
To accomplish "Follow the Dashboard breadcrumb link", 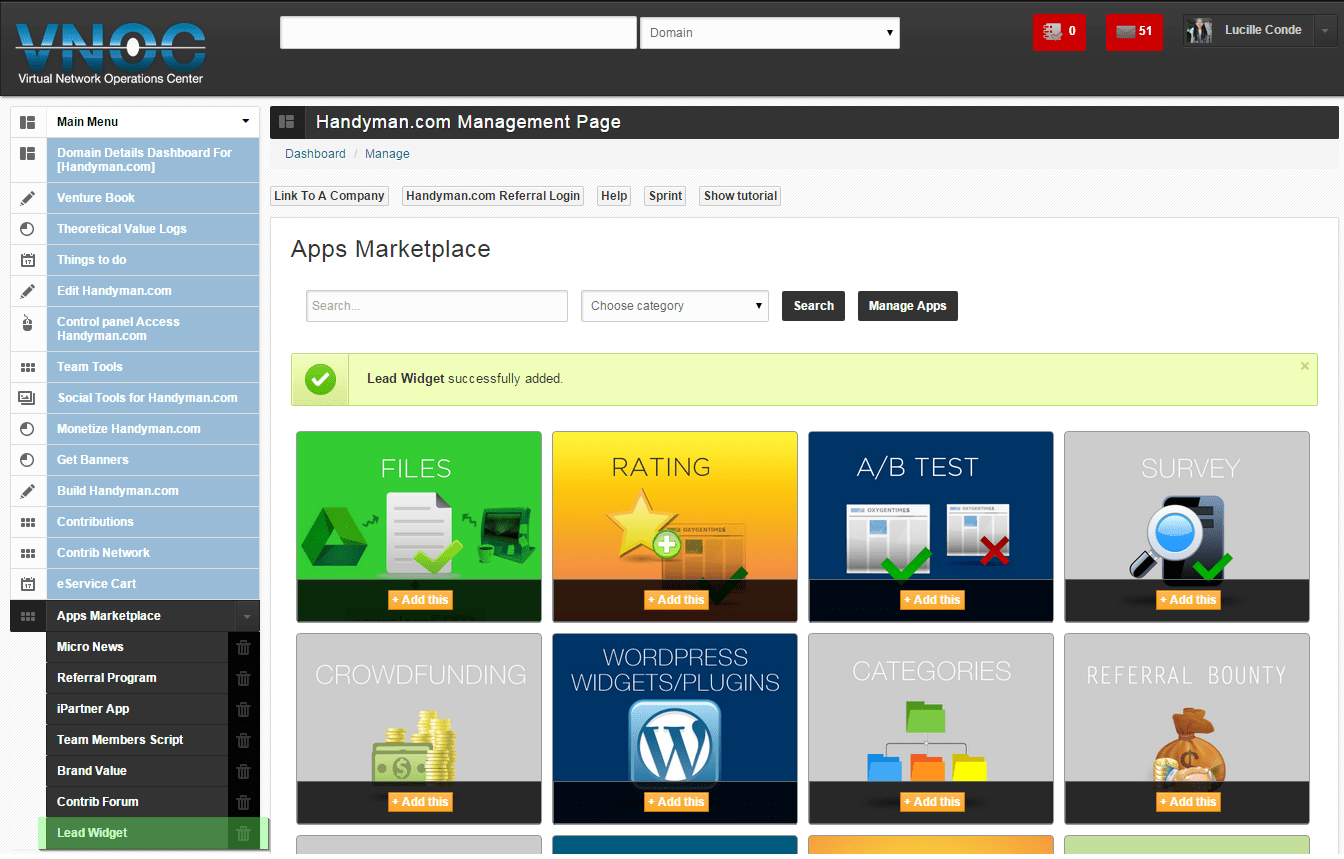I will [315, 154].
